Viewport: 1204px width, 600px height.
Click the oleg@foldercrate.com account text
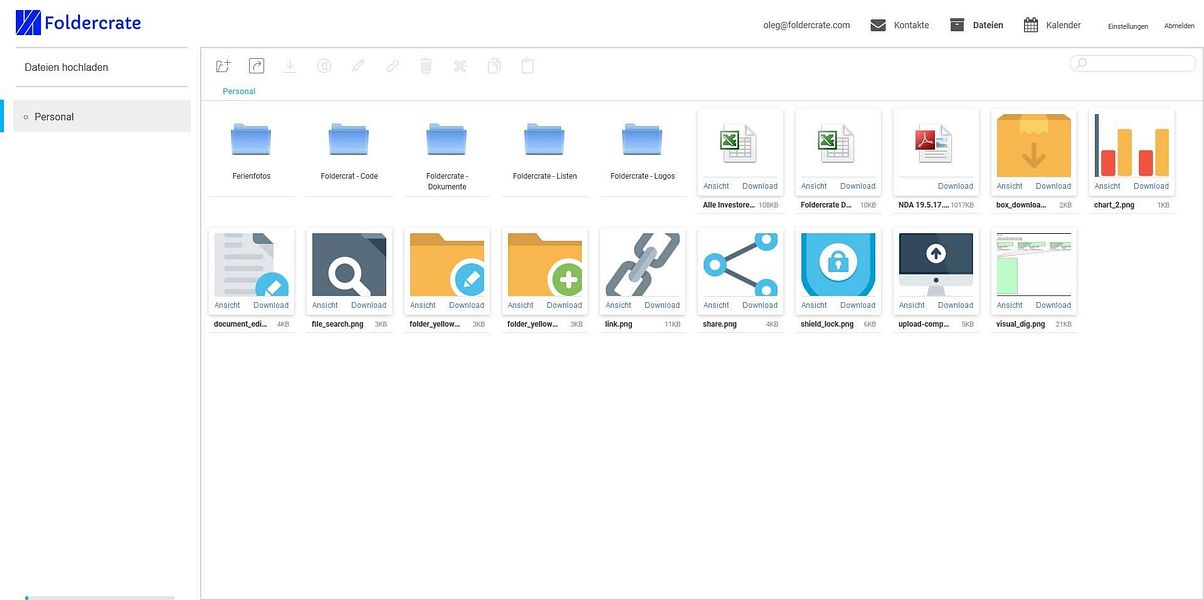806,25
